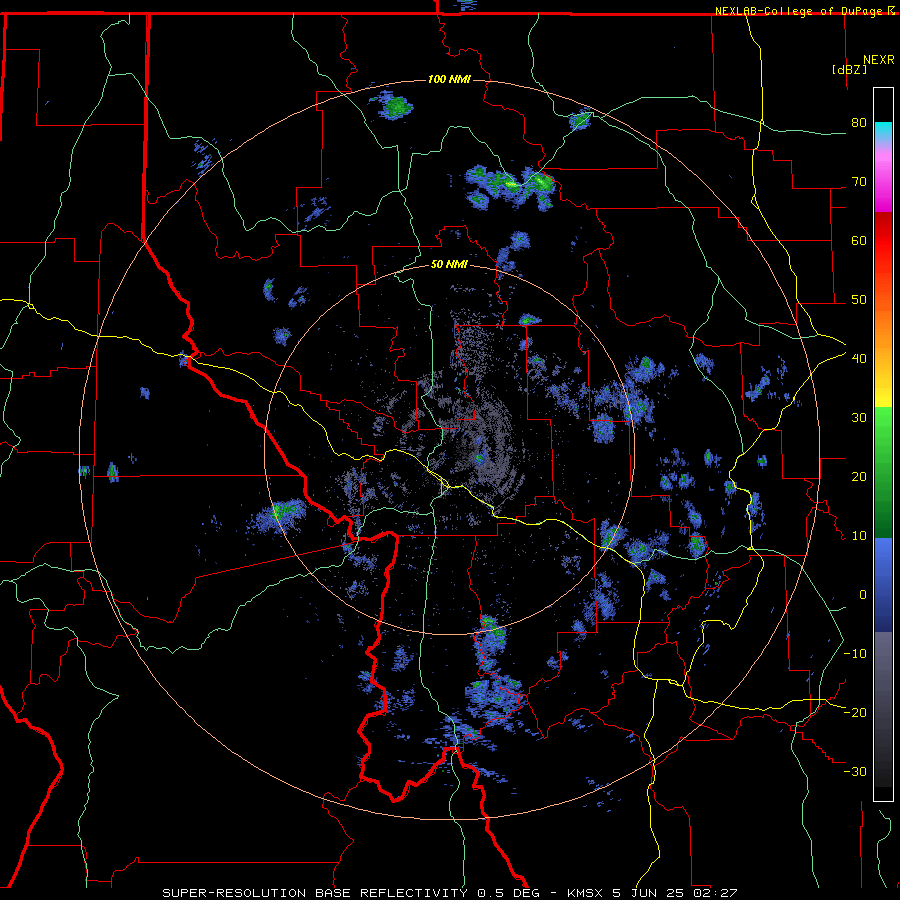Click the NEXR label above the color bar
The height and width of the screenshot is (900, 900).
click(879, 60)
